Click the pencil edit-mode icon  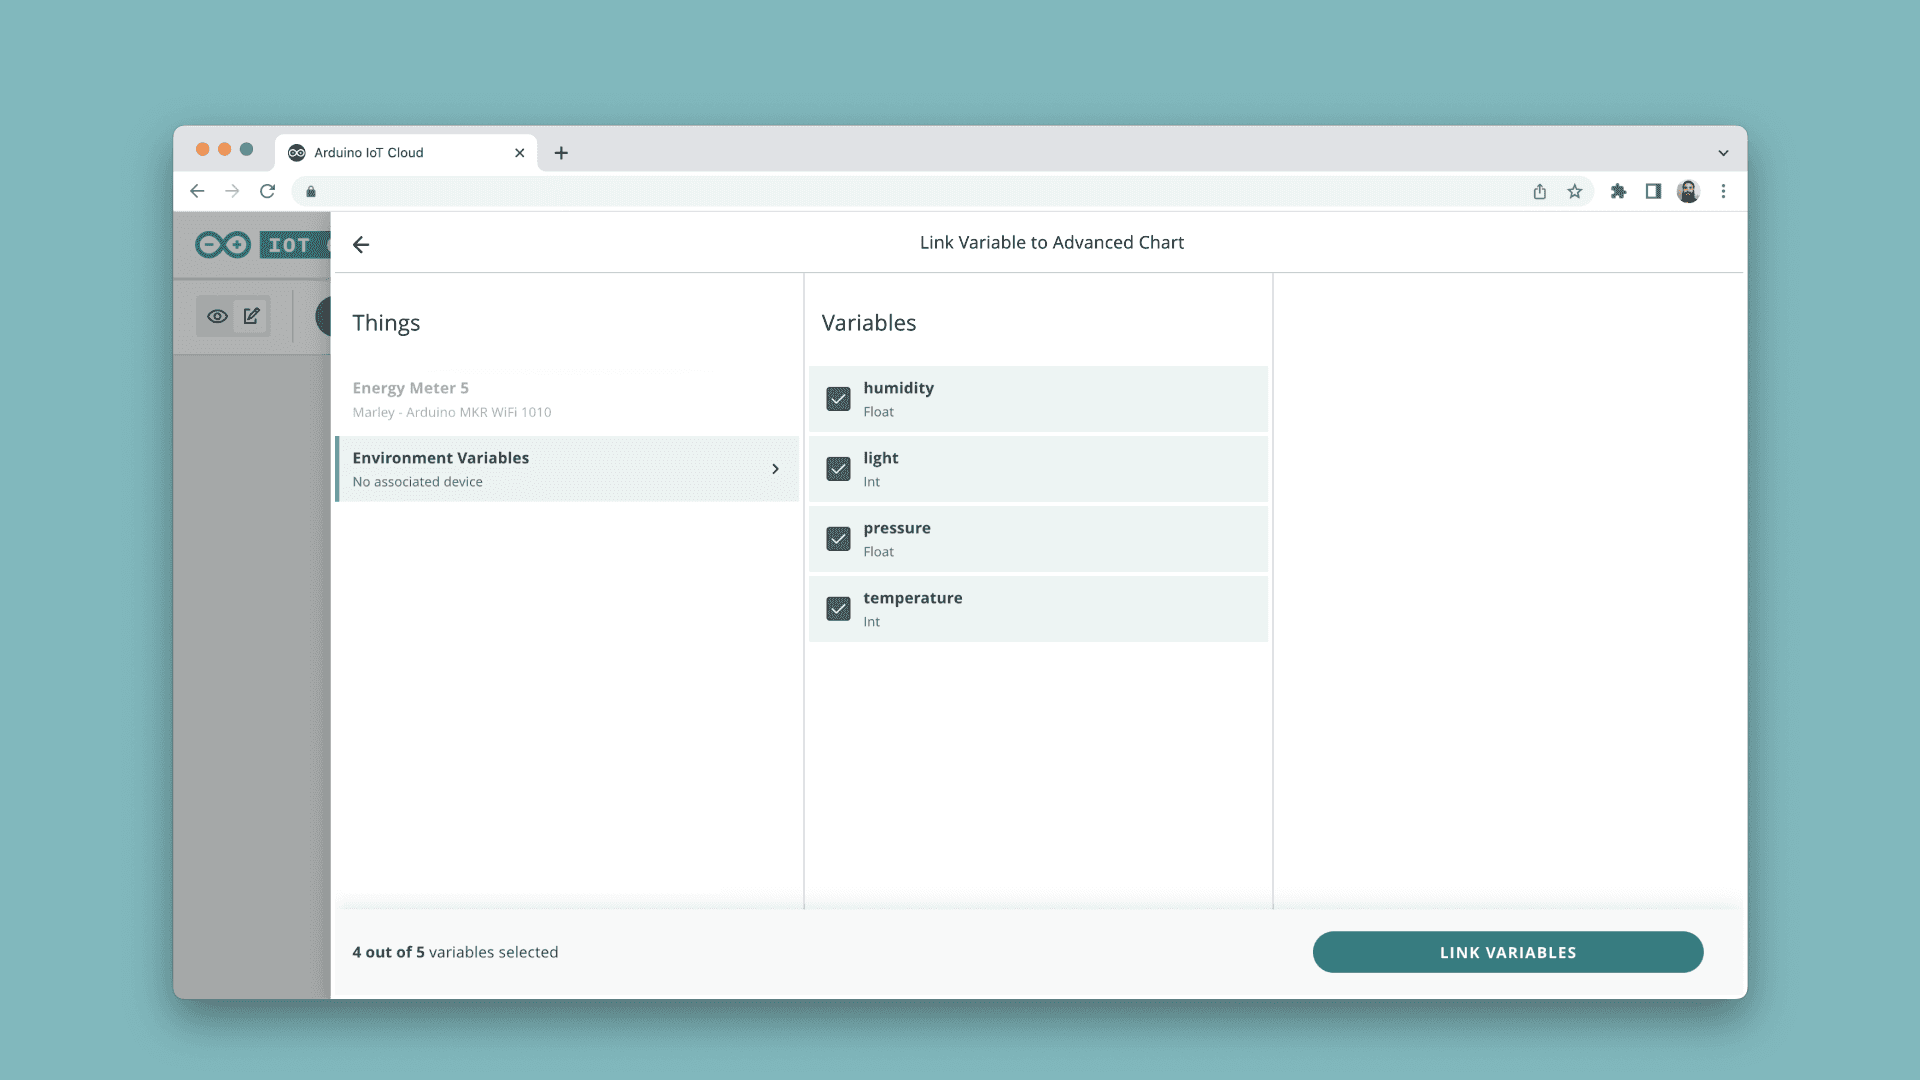coord(251,316)
